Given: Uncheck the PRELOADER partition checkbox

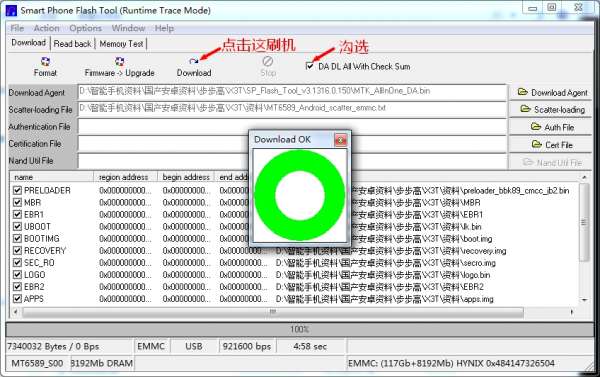Looking at the screenshot, I should pos(17,190).
